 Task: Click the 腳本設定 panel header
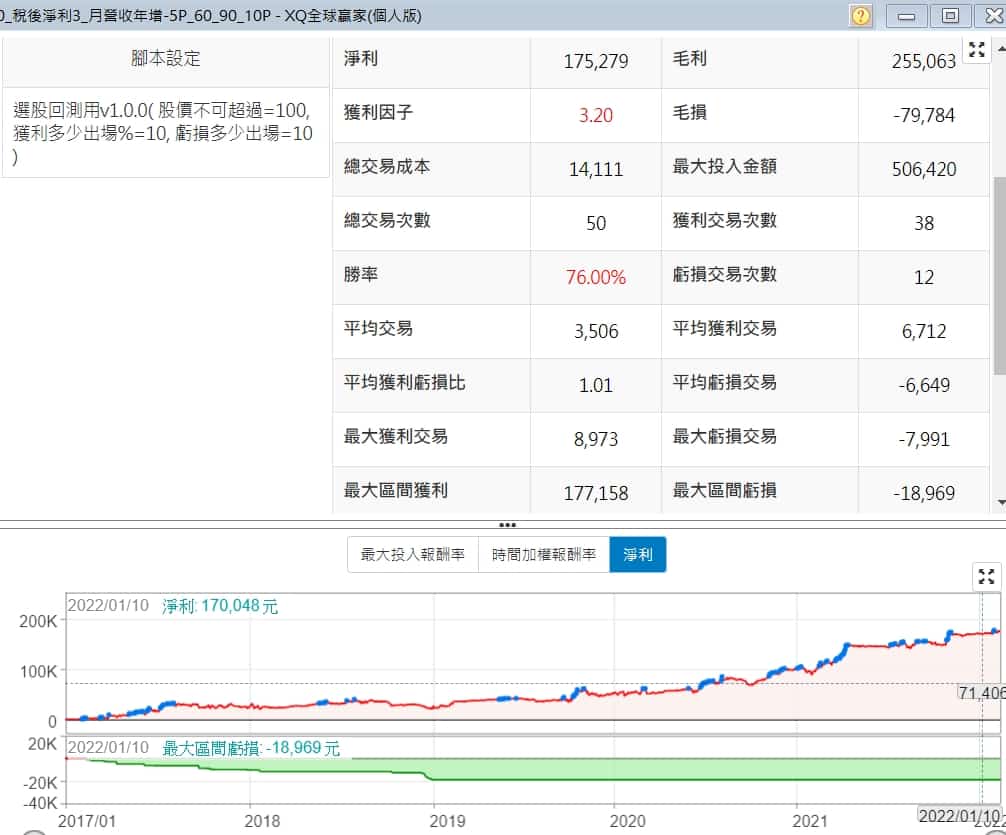[x=166, y=59]
